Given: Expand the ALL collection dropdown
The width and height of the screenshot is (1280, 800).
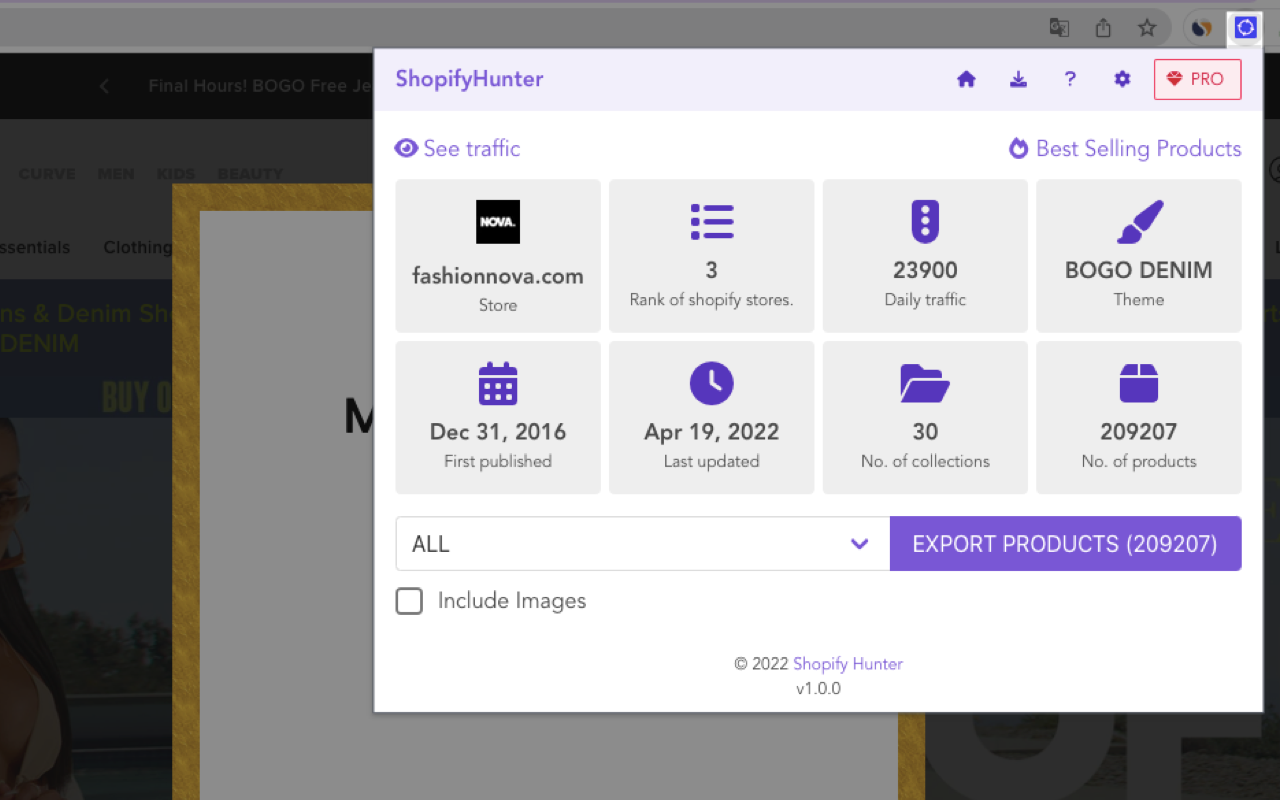Looking at the screenshot, I should click(642, 544).
